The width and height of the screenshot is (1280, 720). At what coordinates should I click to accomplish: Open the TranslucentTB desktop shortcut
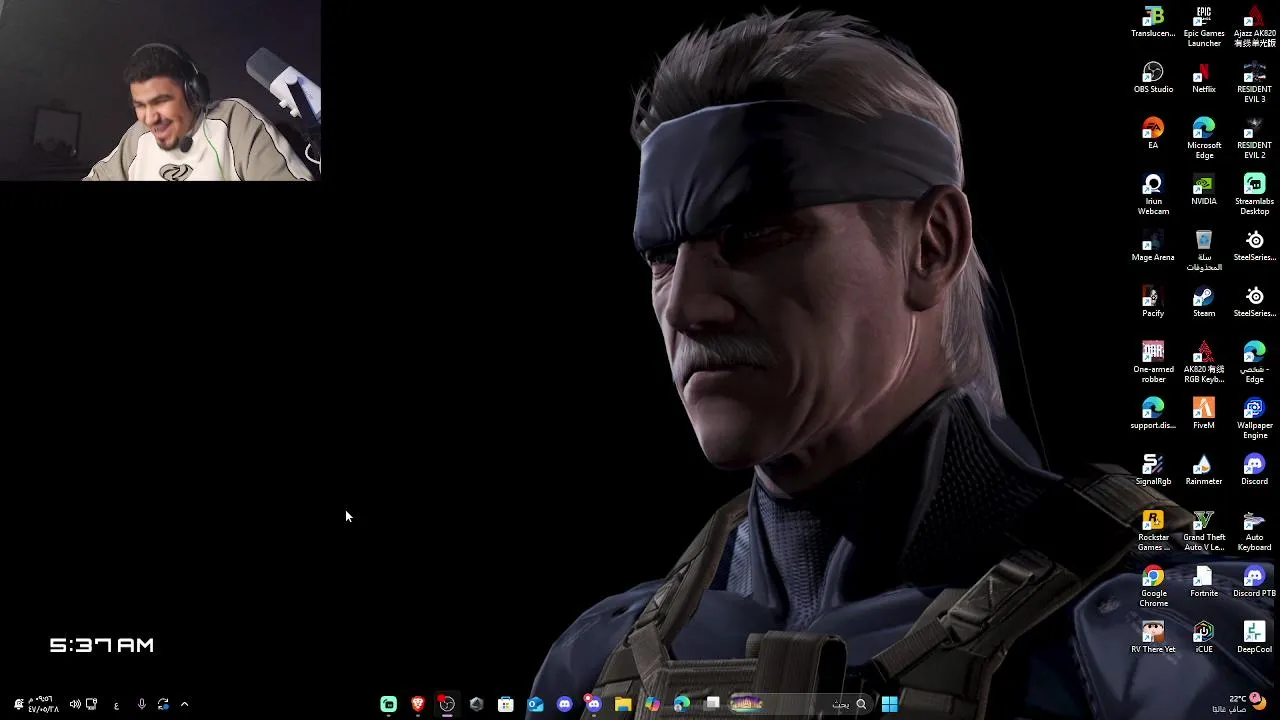tap(1153, 22)
